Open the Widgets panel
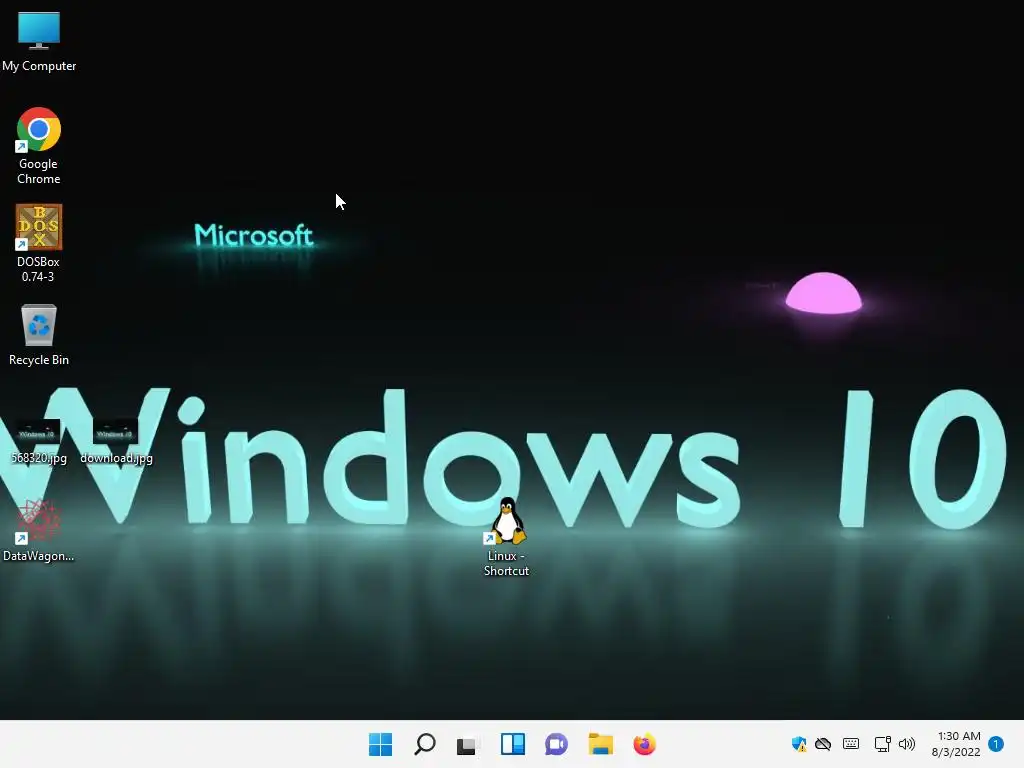The image size is (1024, 768). (513, 744)
